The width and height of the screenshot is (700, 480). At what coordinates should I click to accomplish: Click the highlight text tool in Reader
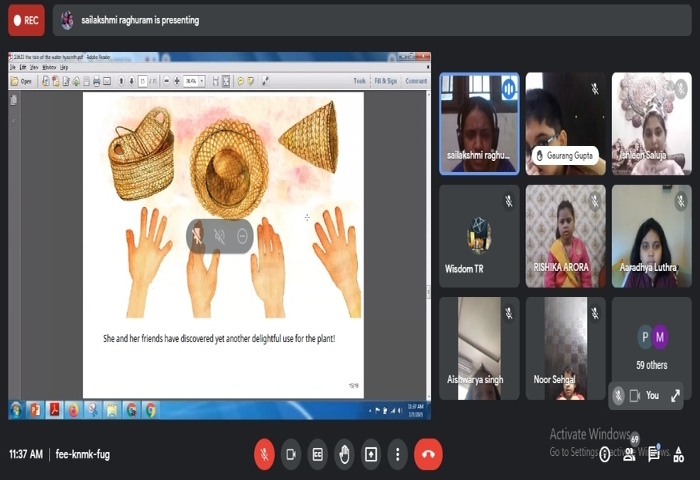(x=251, y=81)
